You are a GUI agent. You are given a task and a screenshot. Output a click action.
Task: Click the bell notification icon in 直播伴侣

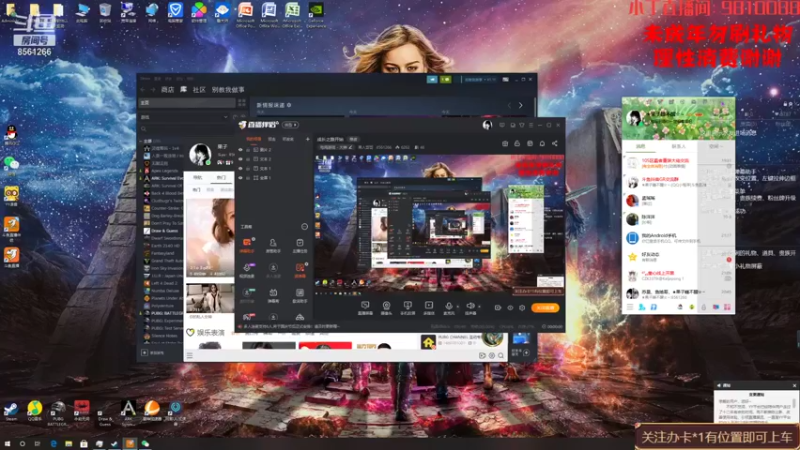coord(542,143)
